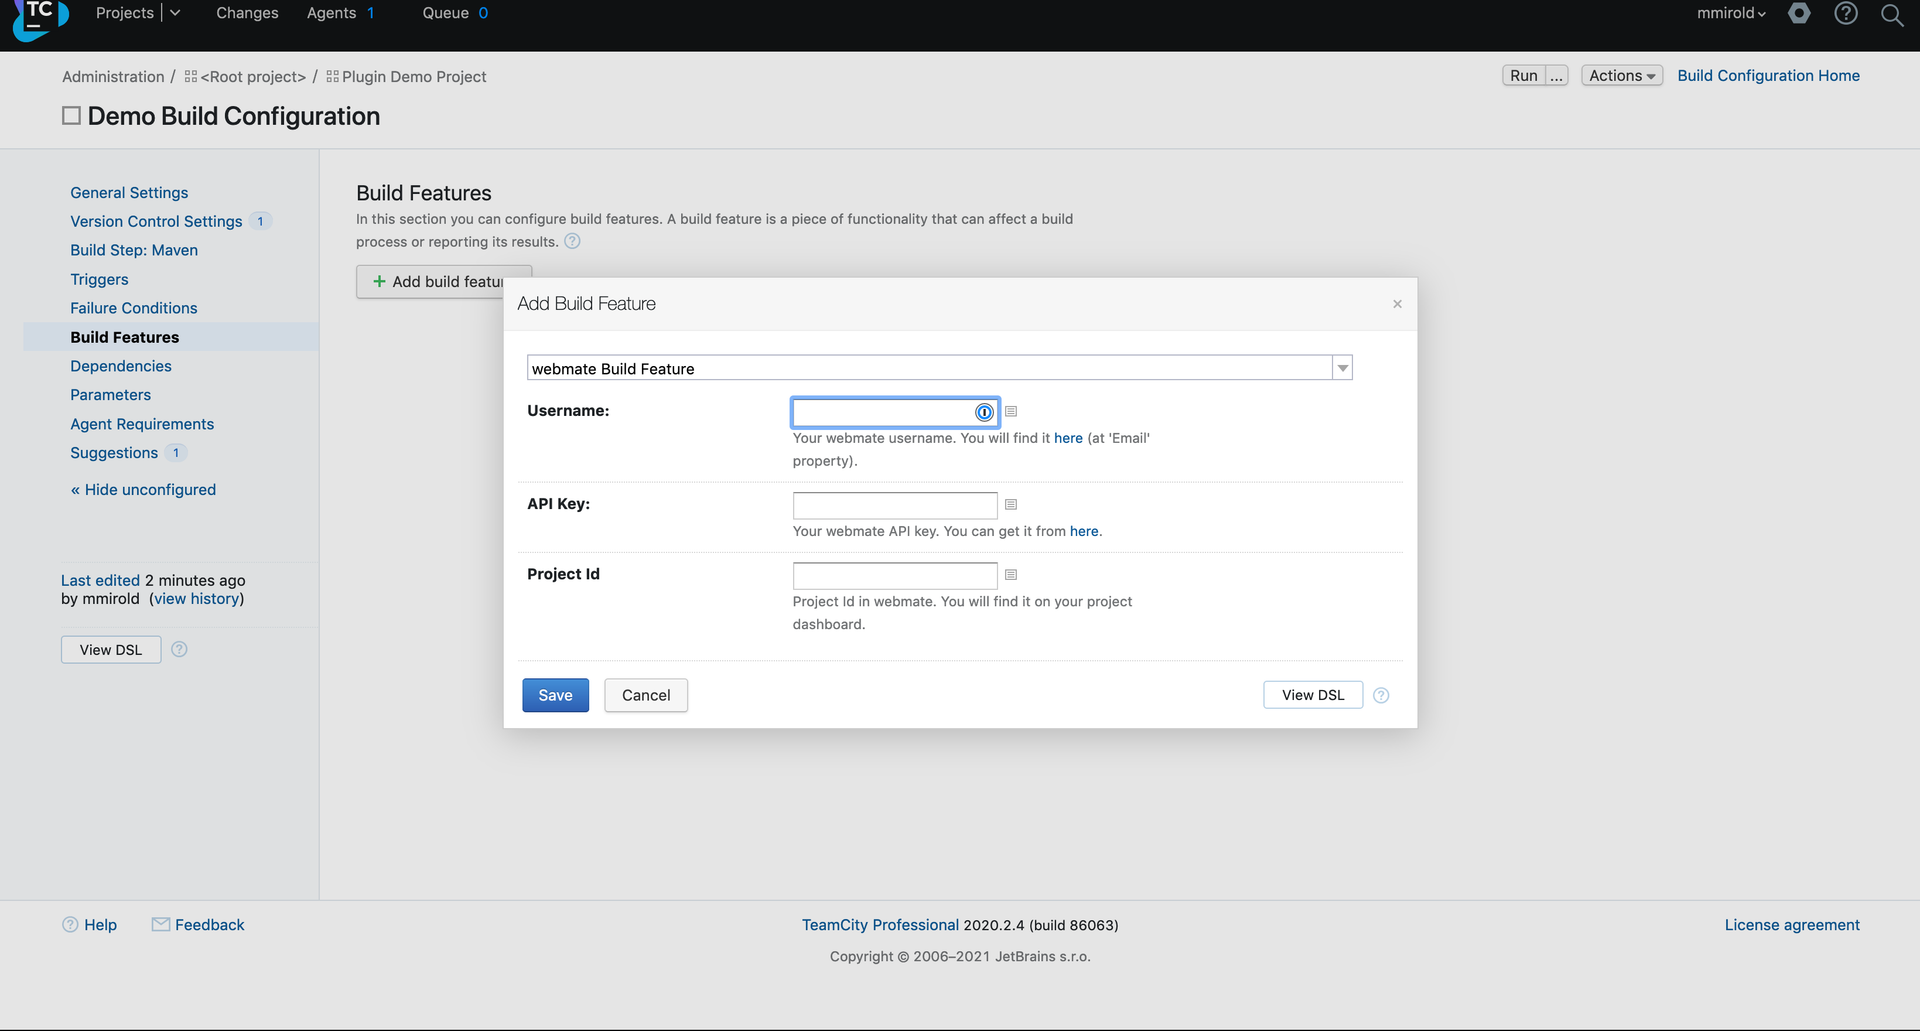
Task: Click the Feedback envelope icon
Action: [x=161, y=924]
